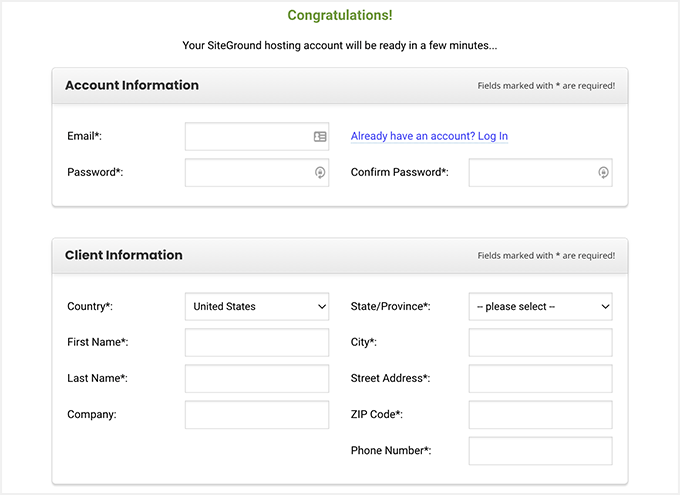Screen dimensions: 680x495
Task: Click the 'Email*:' field label
Action: [x=84, y=137]
